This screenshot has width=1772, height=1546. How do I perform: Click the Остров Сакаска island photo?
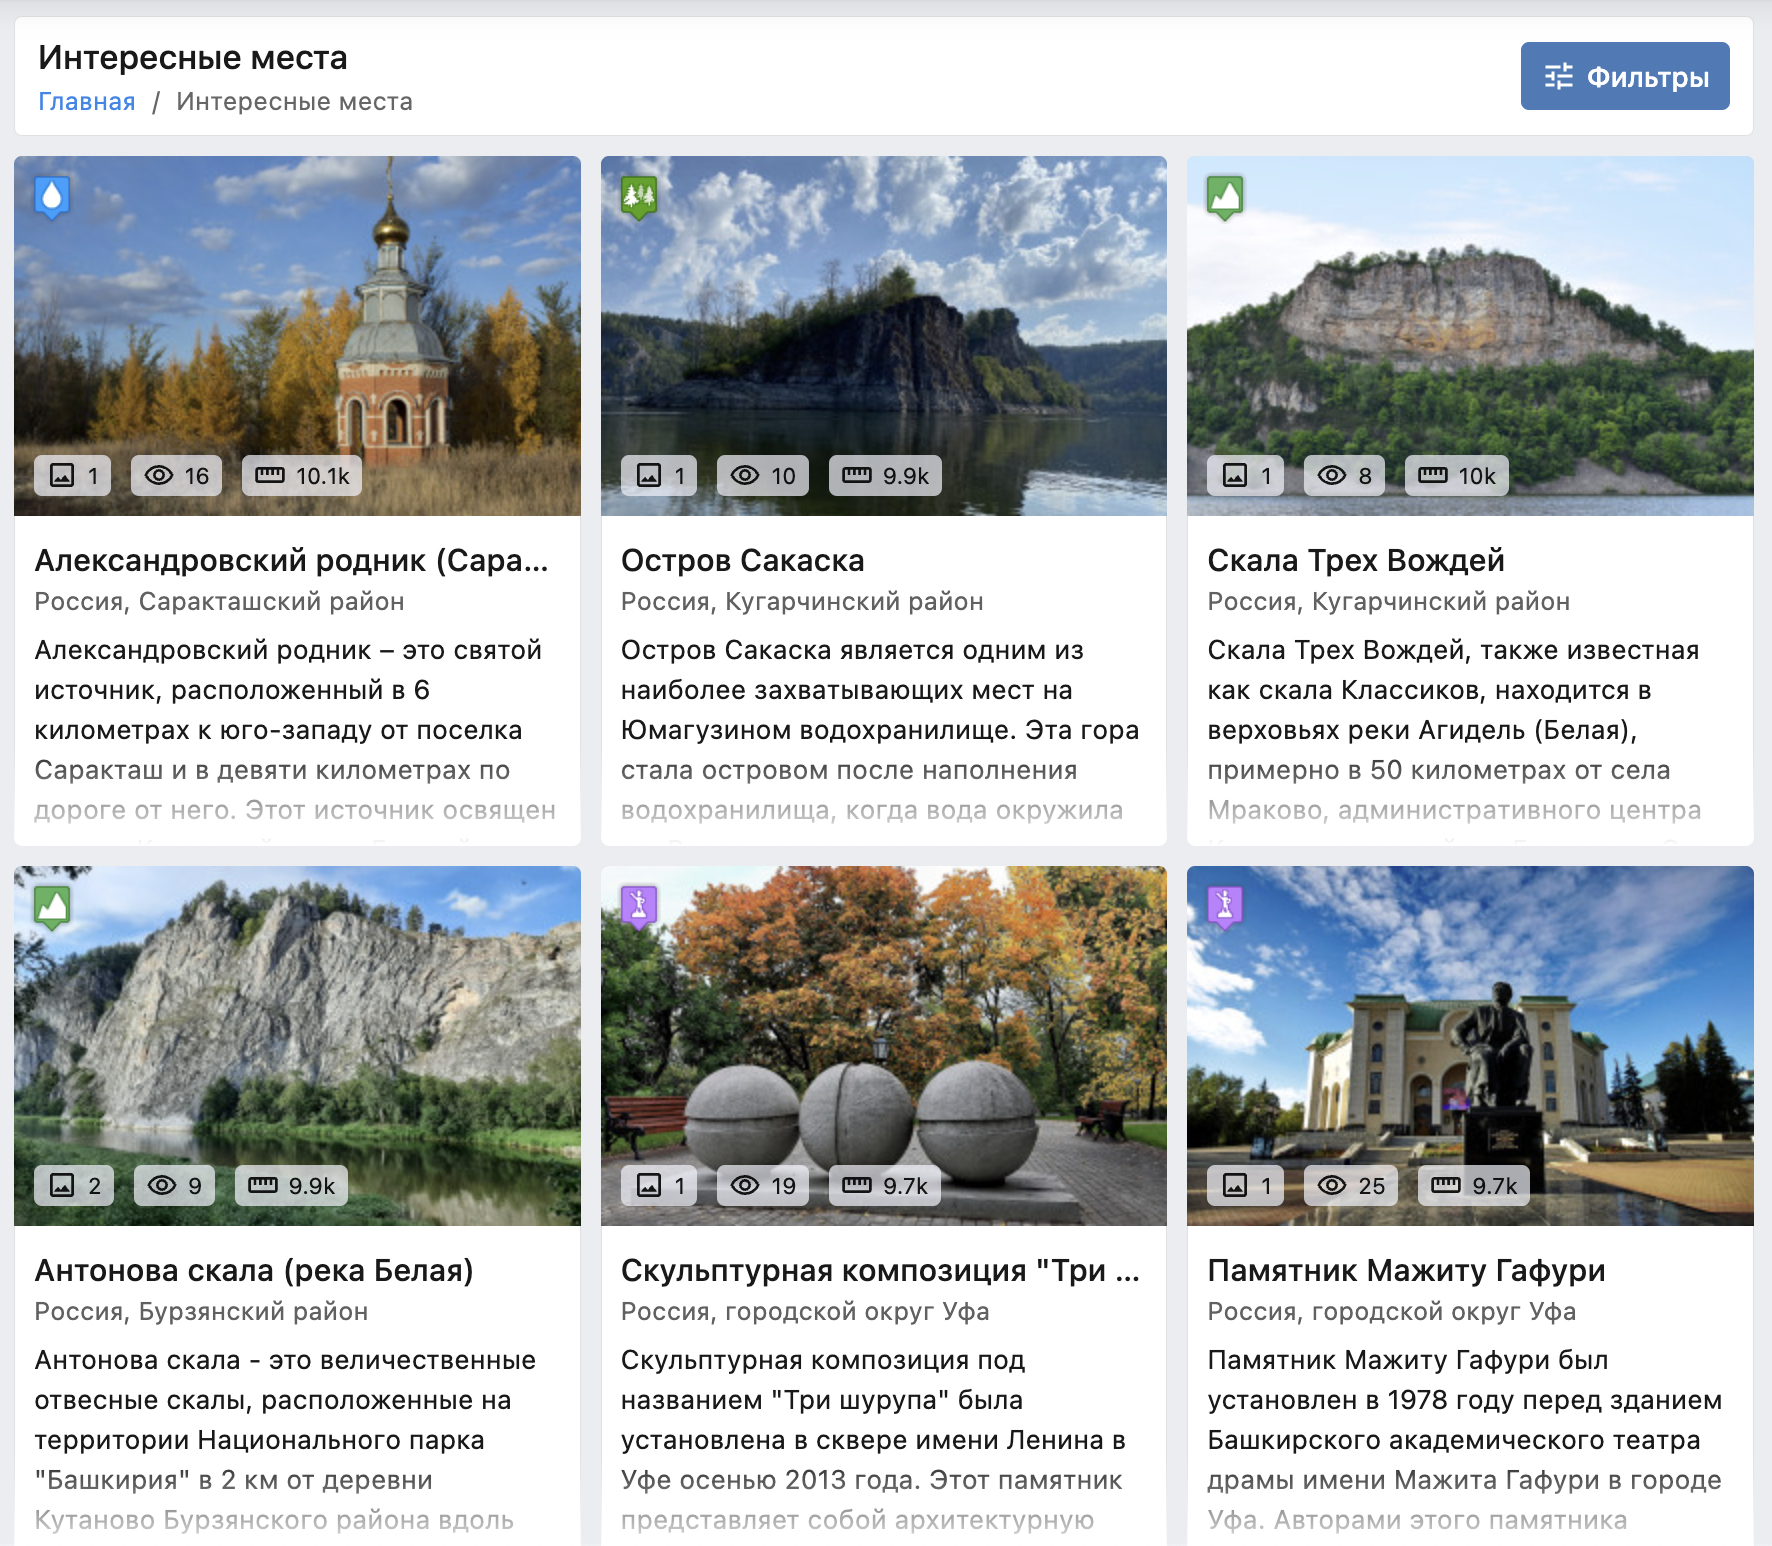[883, 330]
